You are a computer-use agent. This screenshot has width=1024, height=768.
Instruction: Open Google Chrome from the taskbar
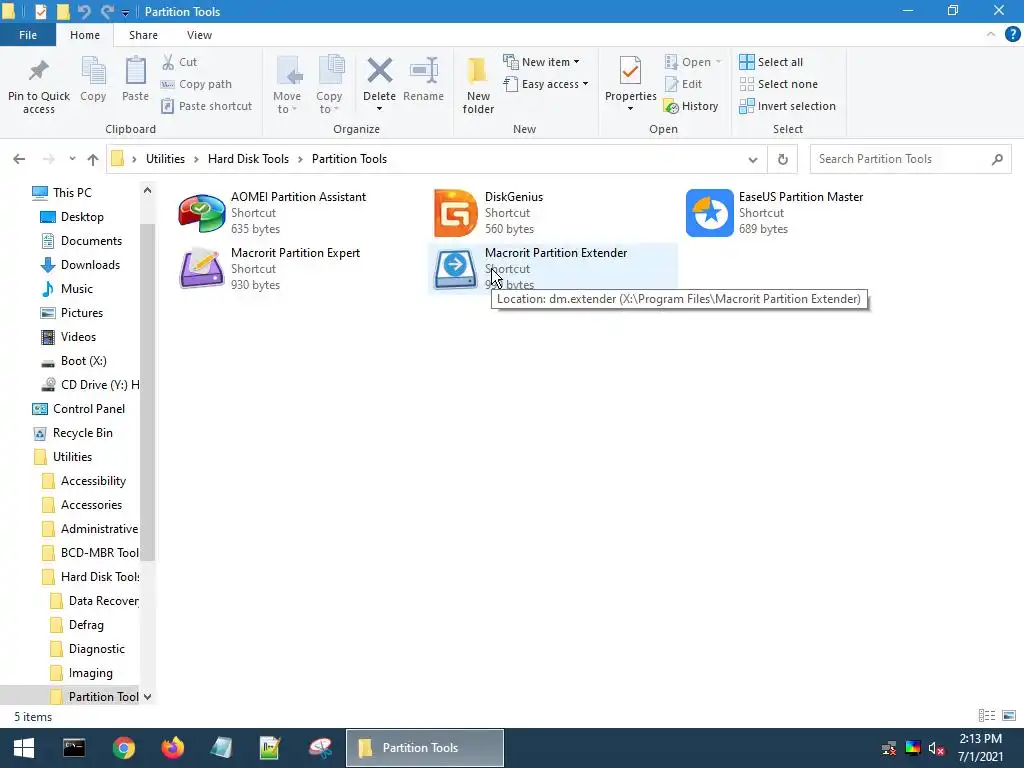pos(123,748)
